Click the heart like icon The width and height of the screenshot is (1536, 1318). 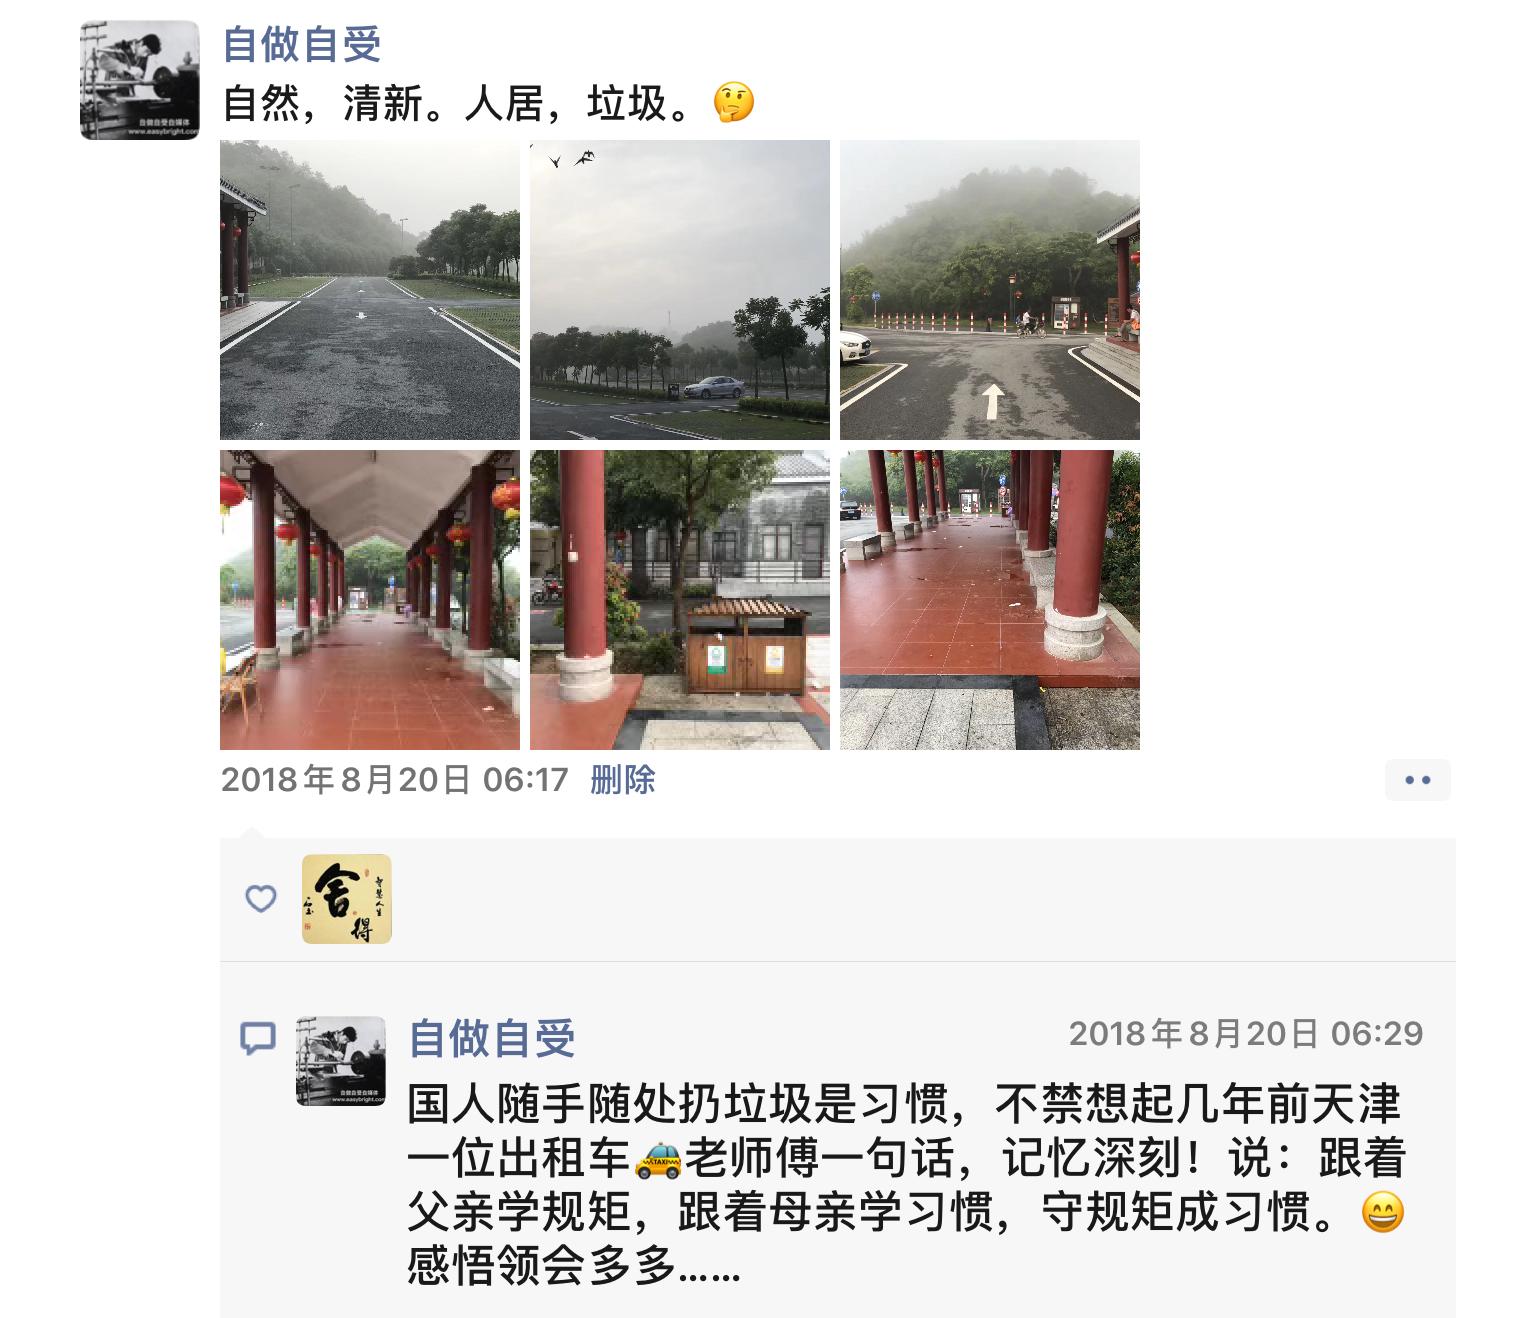tap(261, 899)
